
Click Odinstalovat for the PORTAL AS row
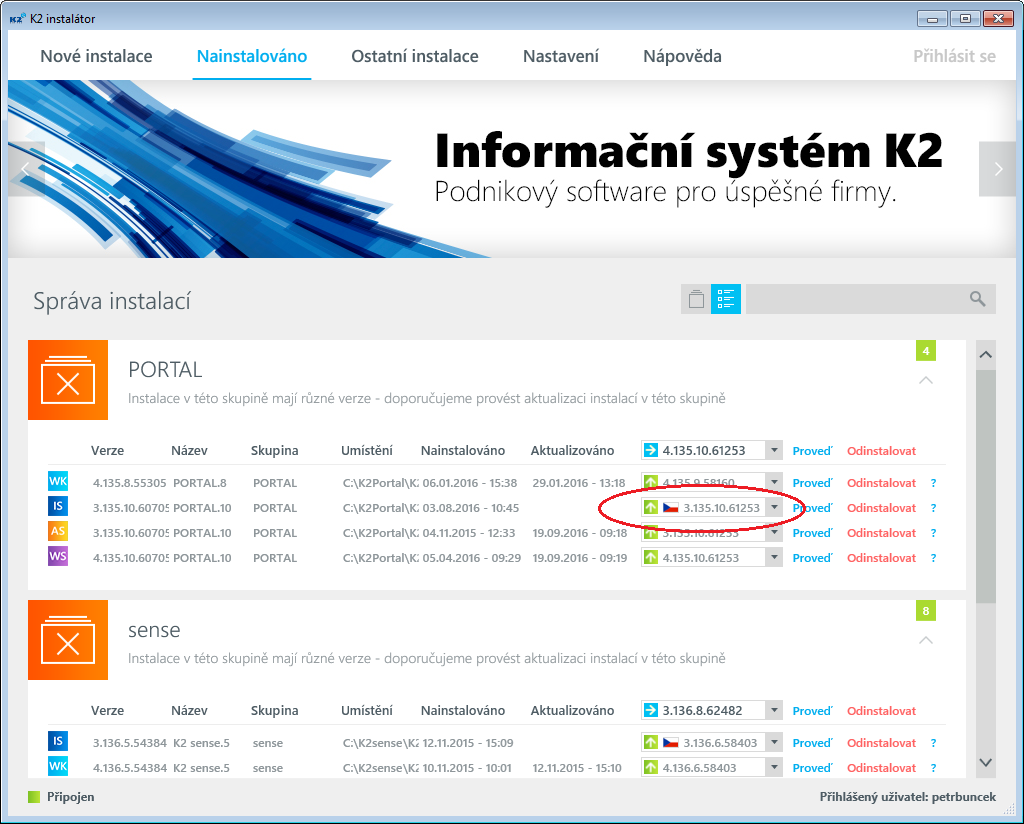tap(881, 533)
